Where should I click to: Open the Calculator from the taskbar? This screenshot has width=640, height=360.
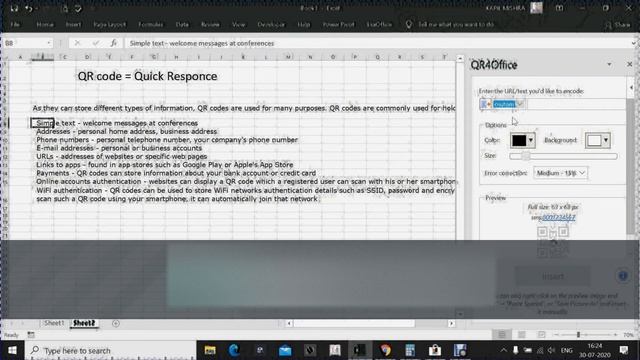(410, 350)
